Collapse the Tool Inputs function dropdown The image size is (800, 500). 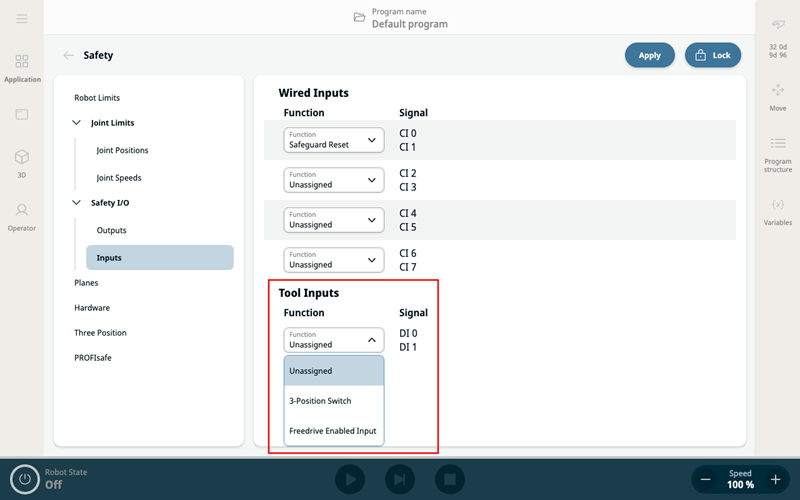[x=333, y=340]
